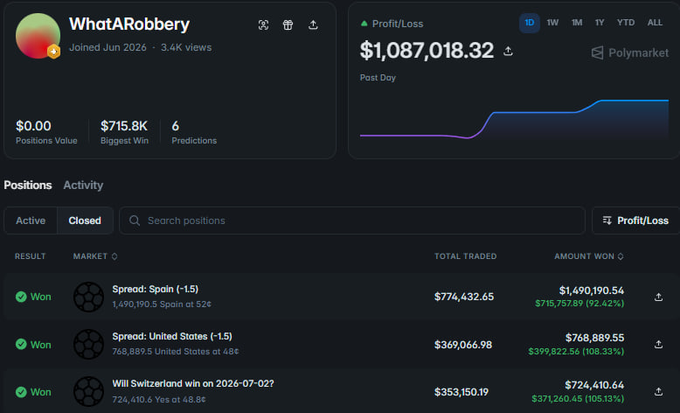Open Spread: United States (-1.5) market

click(172, 336)
